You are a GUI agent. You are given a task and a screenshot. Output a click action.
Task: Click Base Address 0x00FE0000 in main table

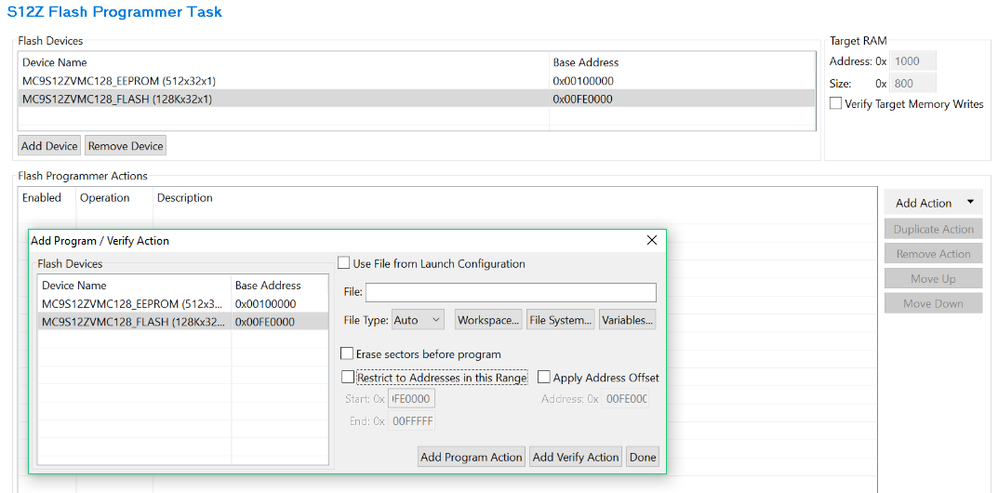pyautogui.click(x=583, y=99)
